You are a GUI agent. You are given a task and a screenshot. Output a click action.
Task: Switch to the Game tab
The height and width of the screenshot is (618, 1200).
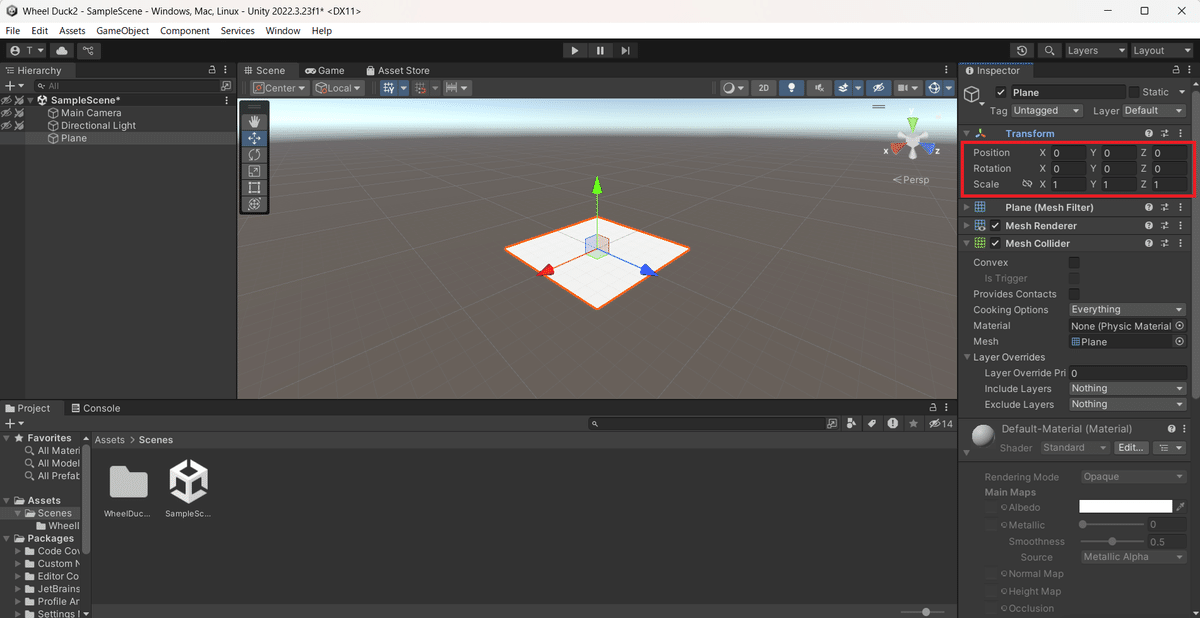click(x=325, y=71)
